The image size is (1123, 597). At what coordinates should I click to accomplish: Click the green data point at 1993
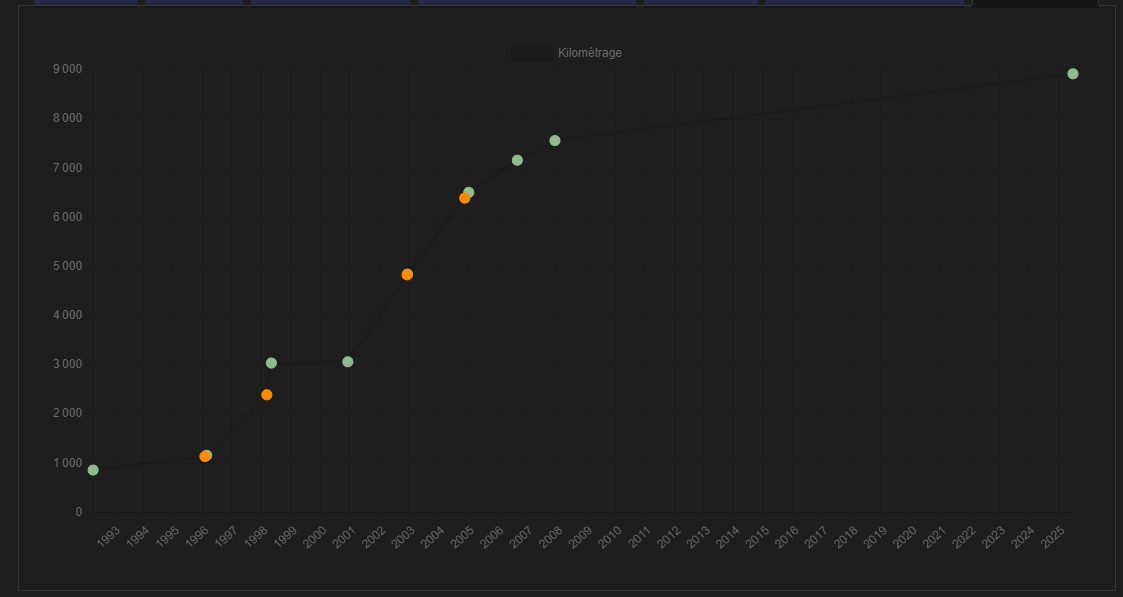coord(93,470)
